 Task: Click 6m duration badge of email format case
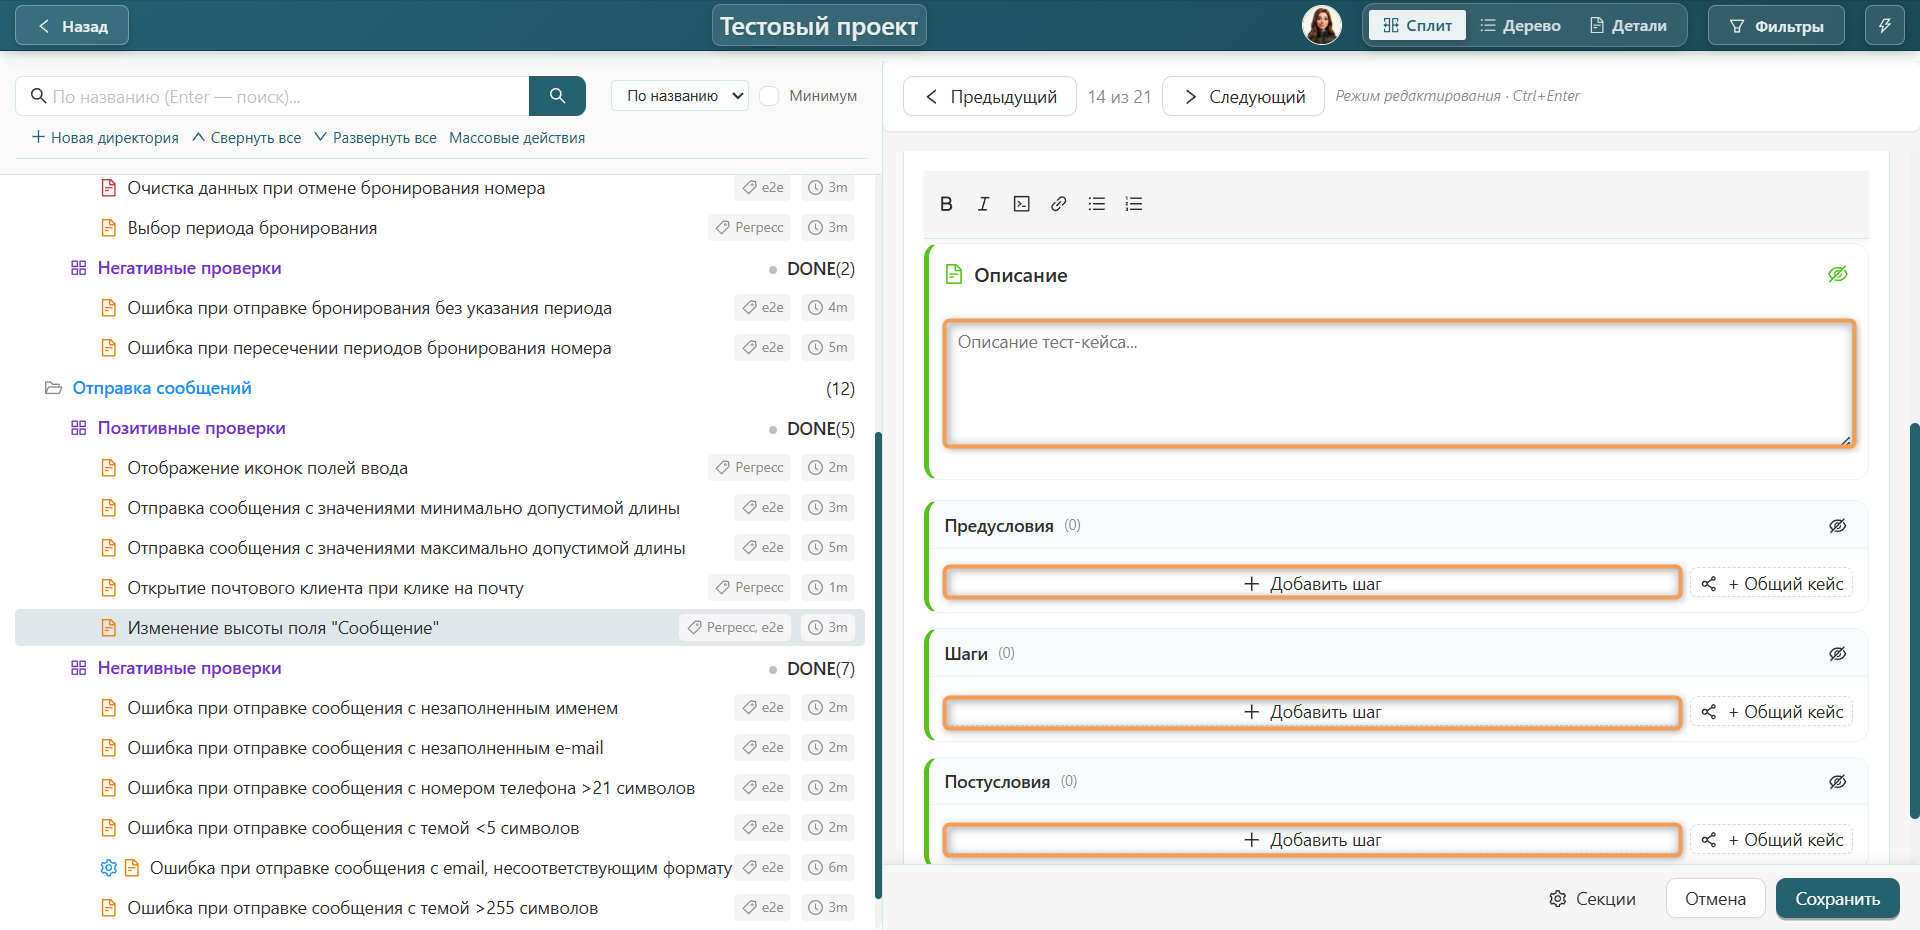[828, 867]
